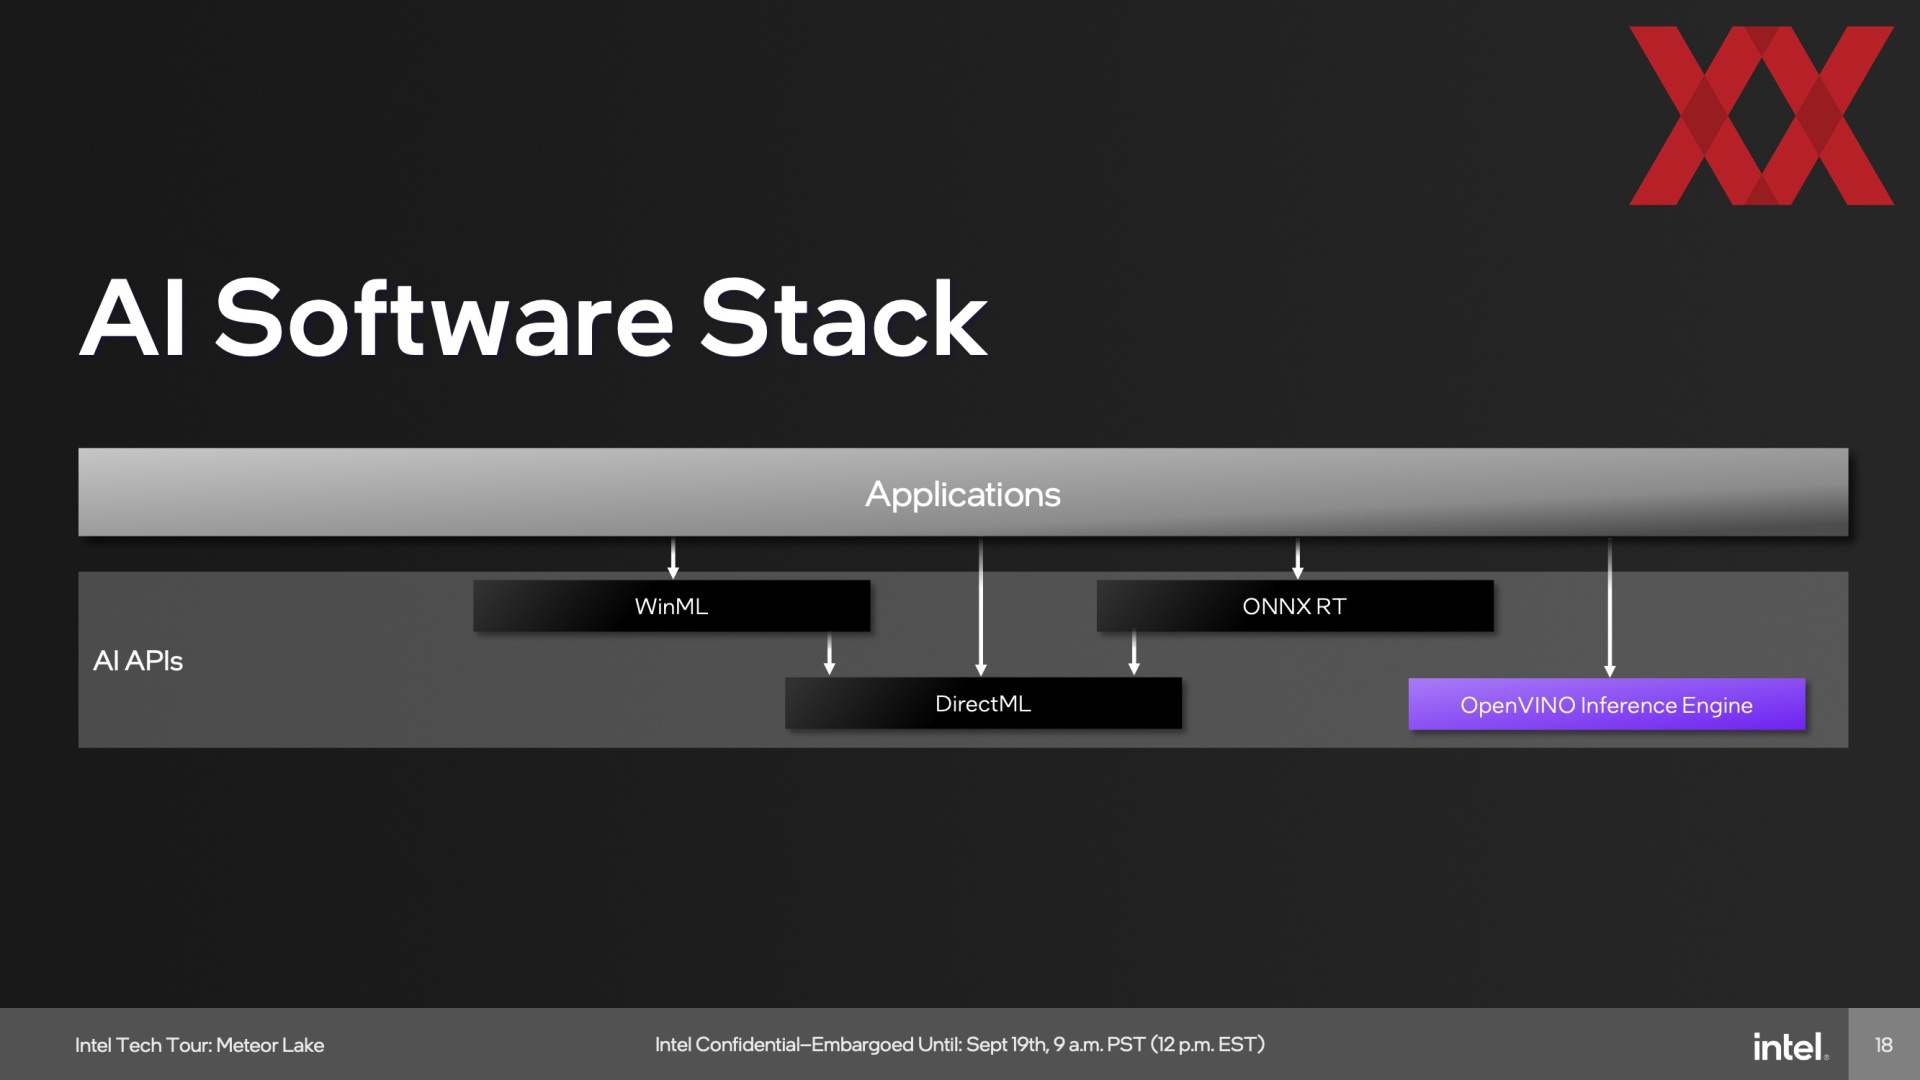Screen dimensions: 1920x1080
Task: Select the ONNX RT box
Action: tap(1295, 606)
